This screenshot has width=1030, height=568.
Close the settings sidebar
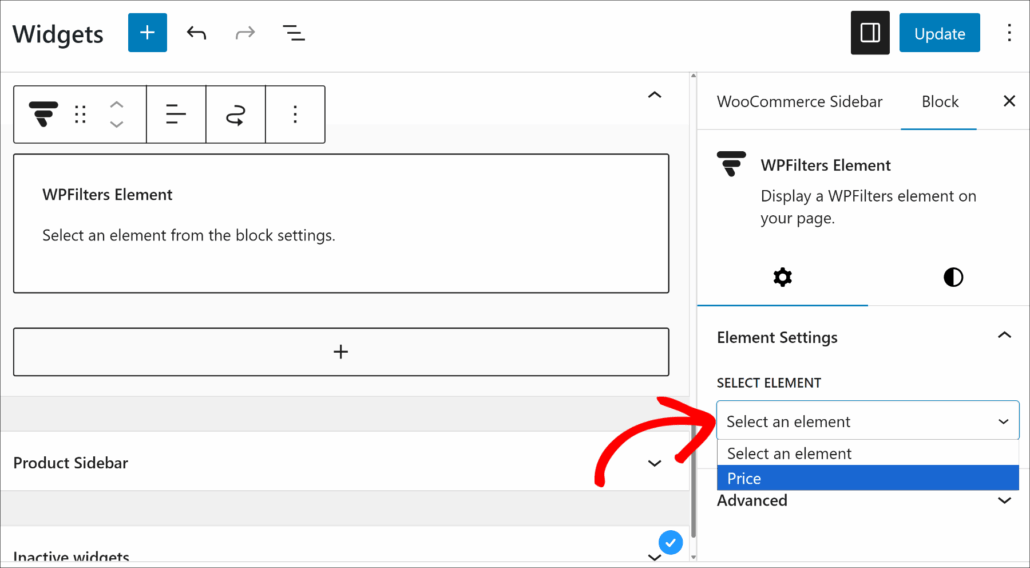1009,101
